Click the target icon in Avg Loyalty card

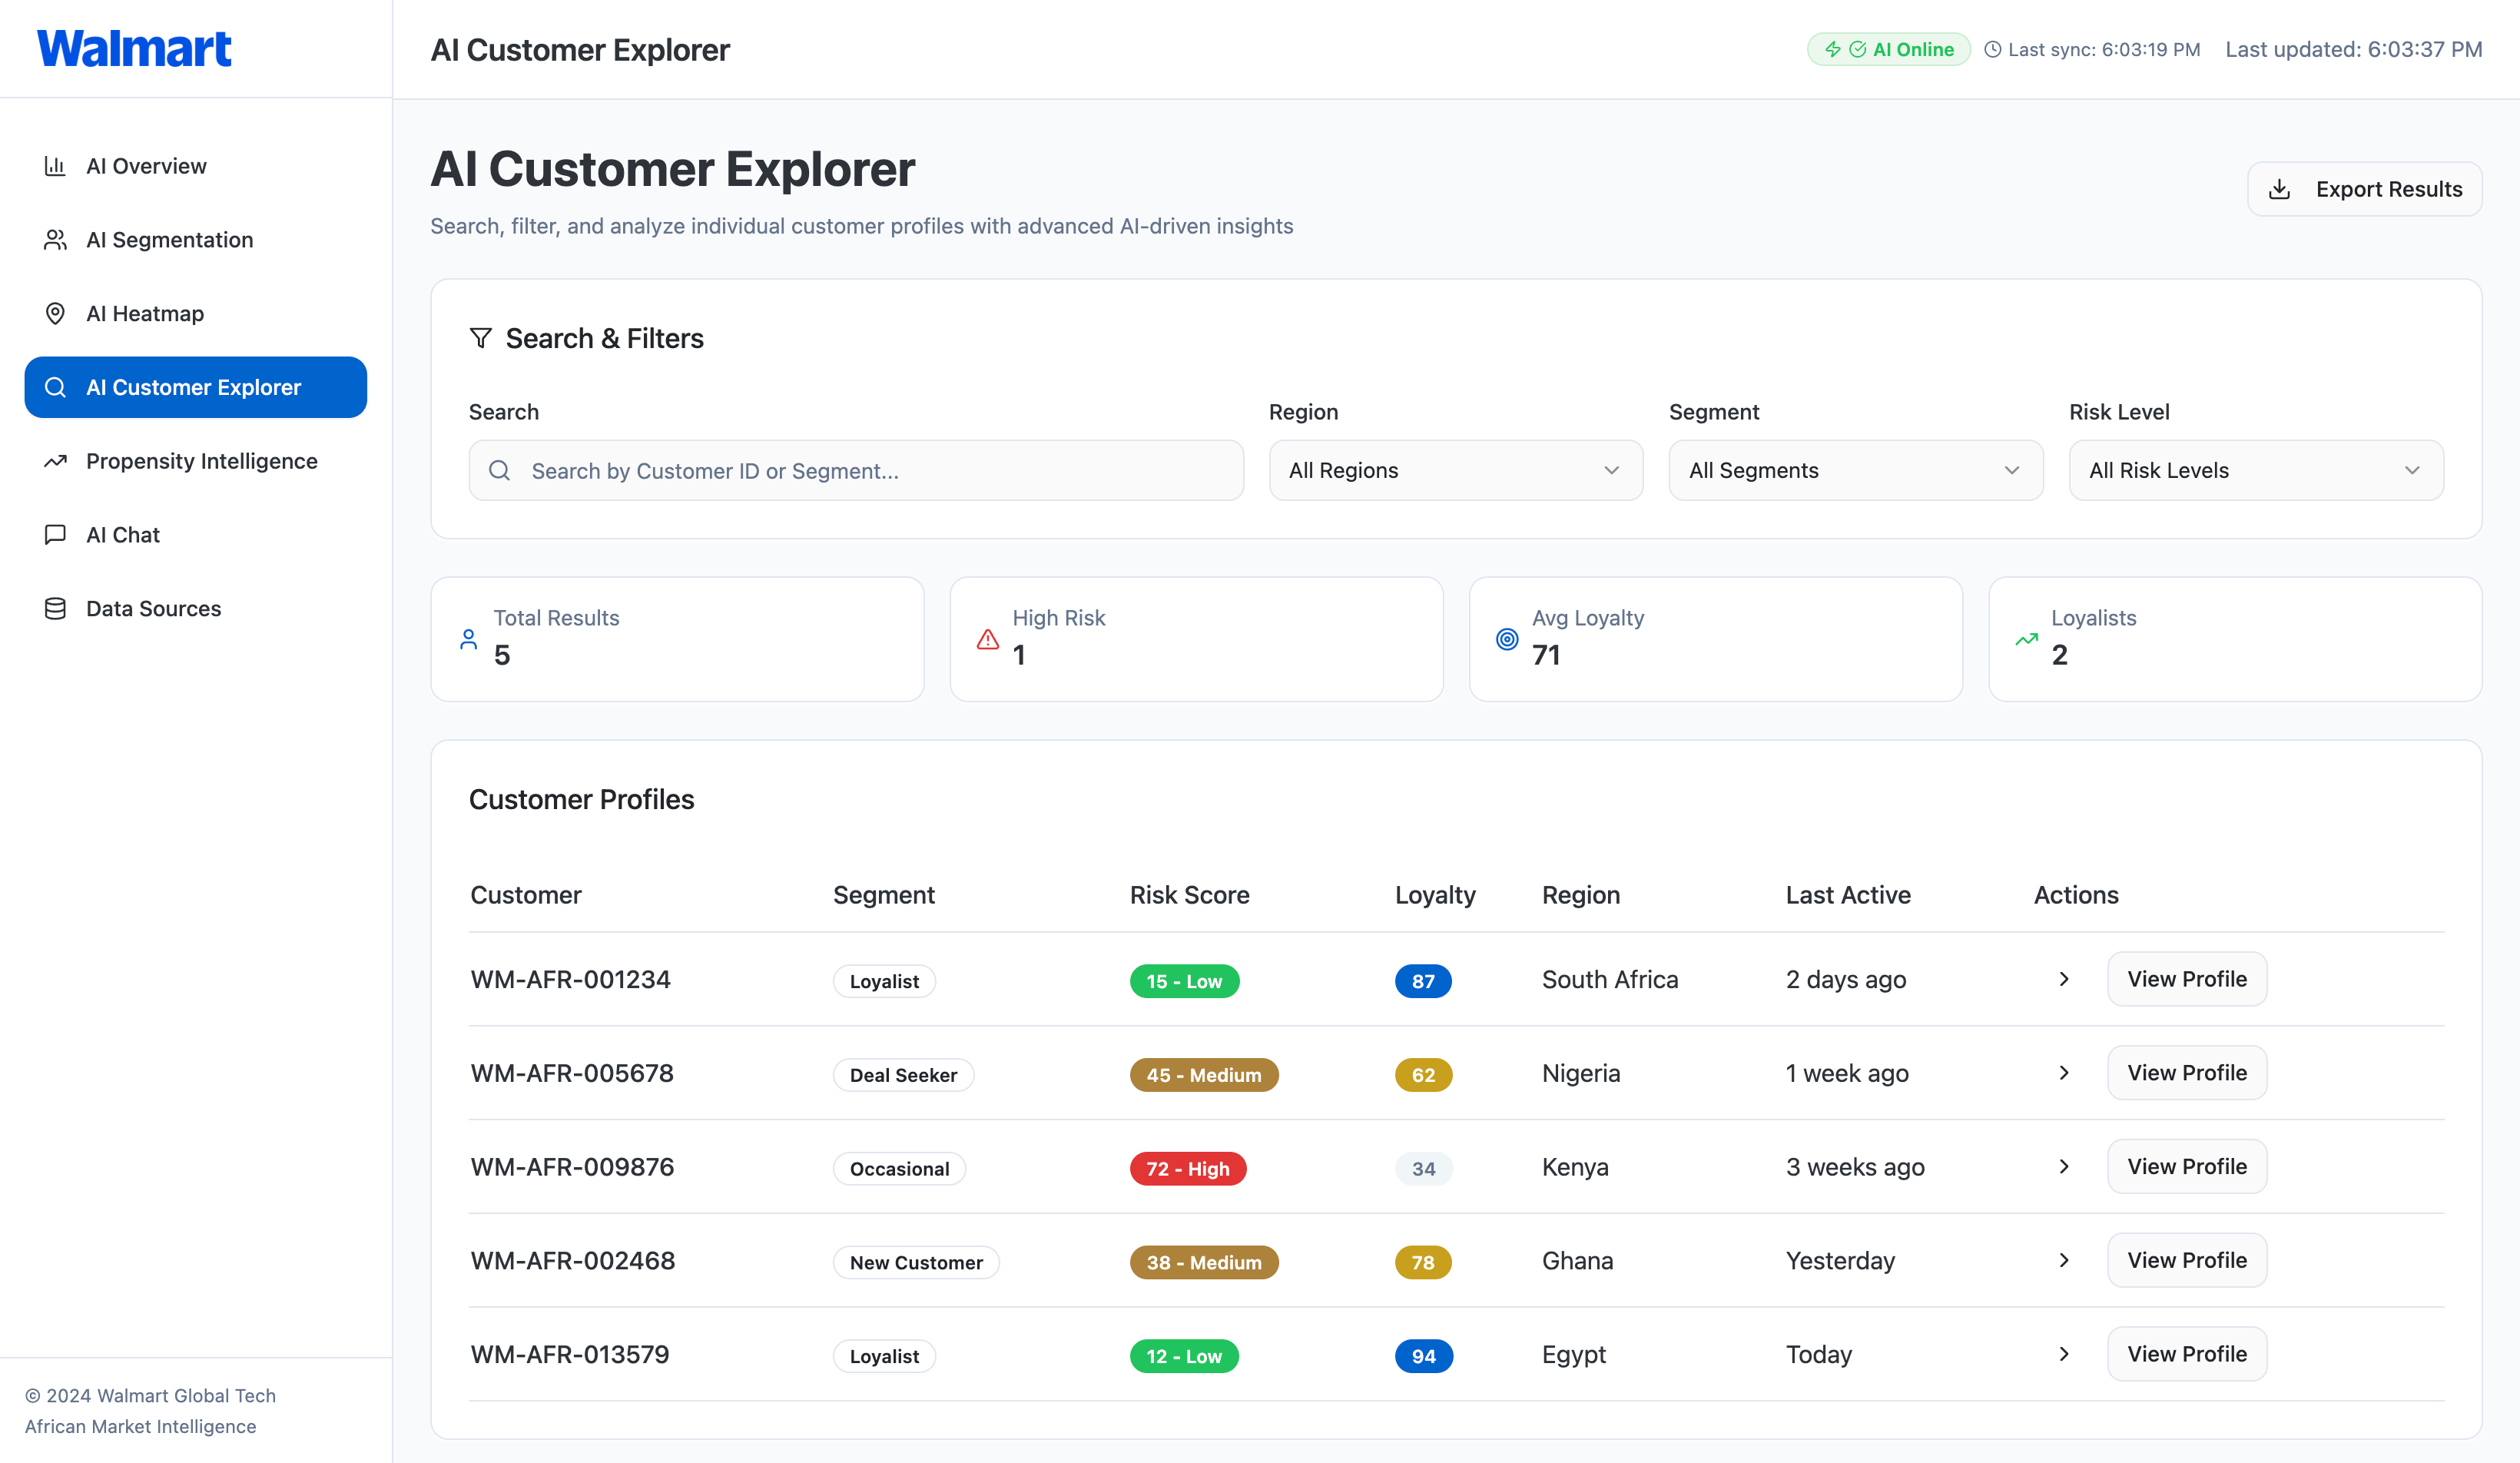coord(1507,639)
